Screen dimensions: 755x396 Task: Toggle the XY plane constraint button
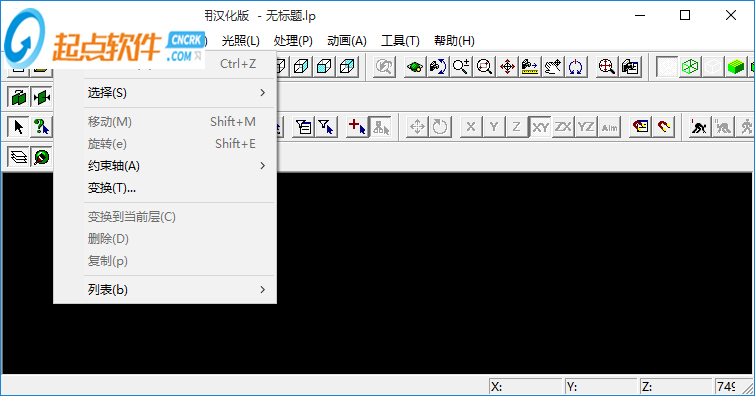[540, 127]
